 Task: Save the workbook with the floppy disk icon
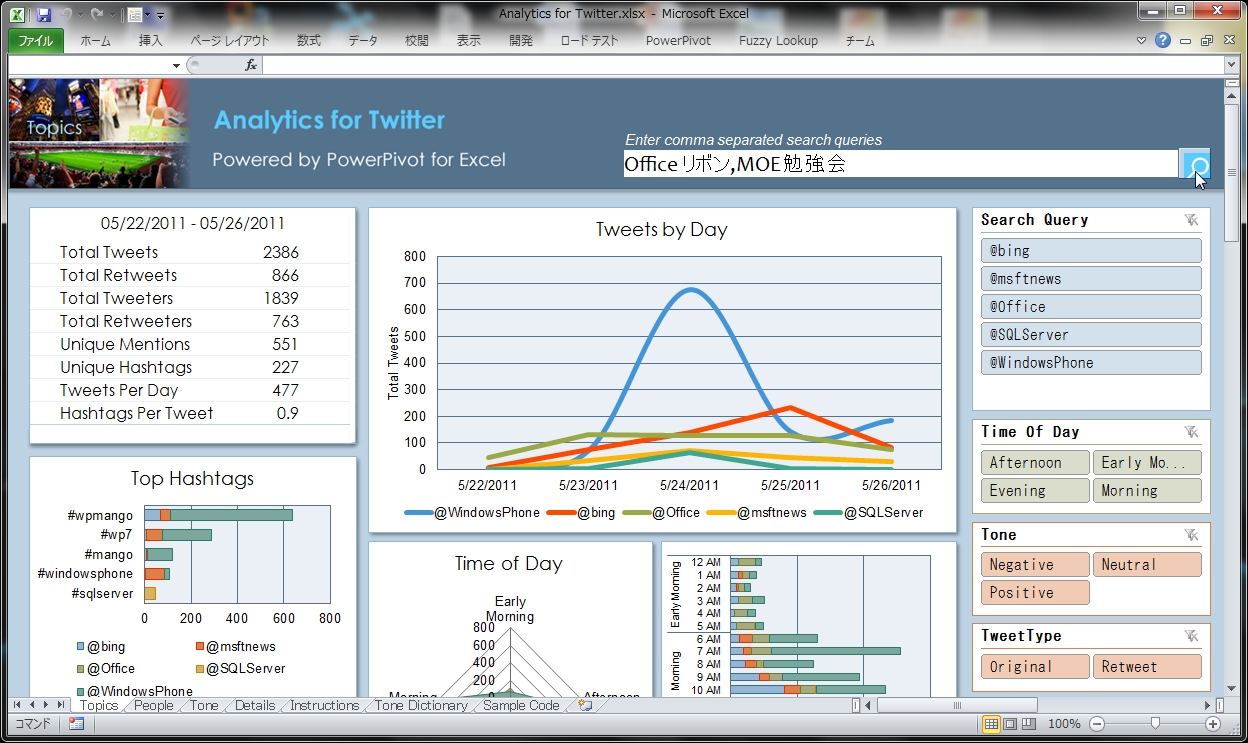(x=44, y=15)
